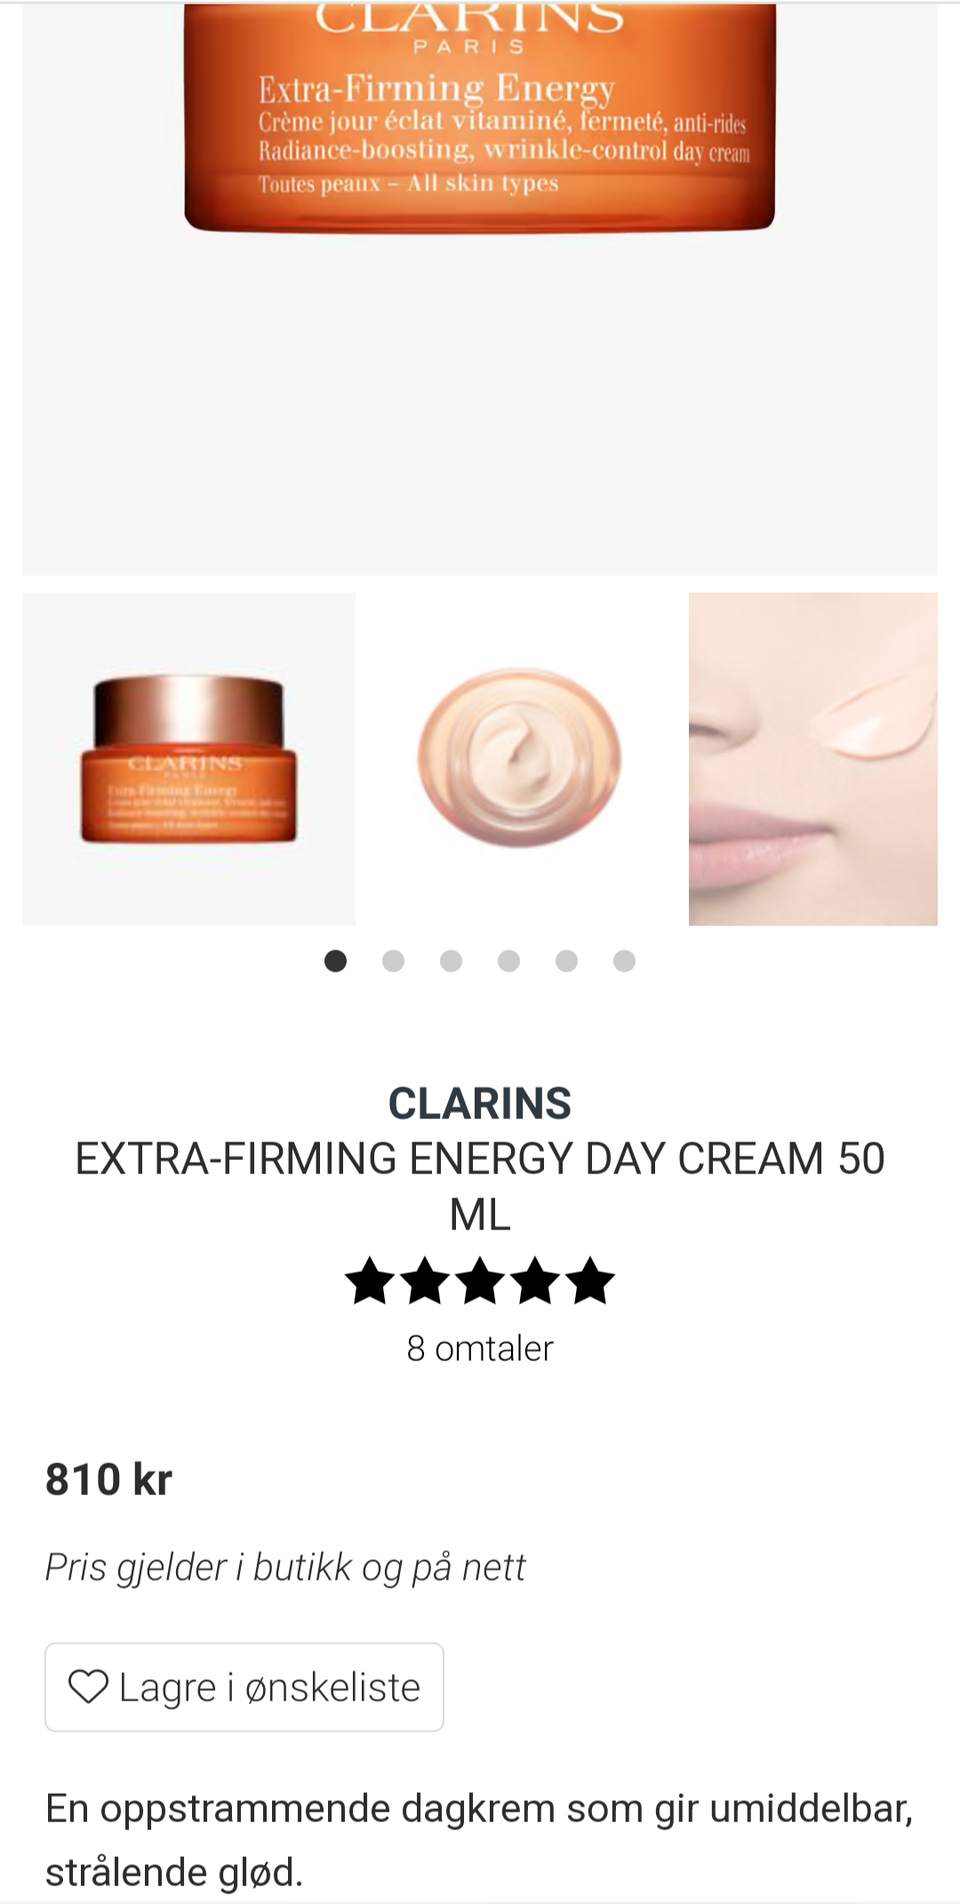Open the 8 omtaler reviews link

(x=480, y=1348)
